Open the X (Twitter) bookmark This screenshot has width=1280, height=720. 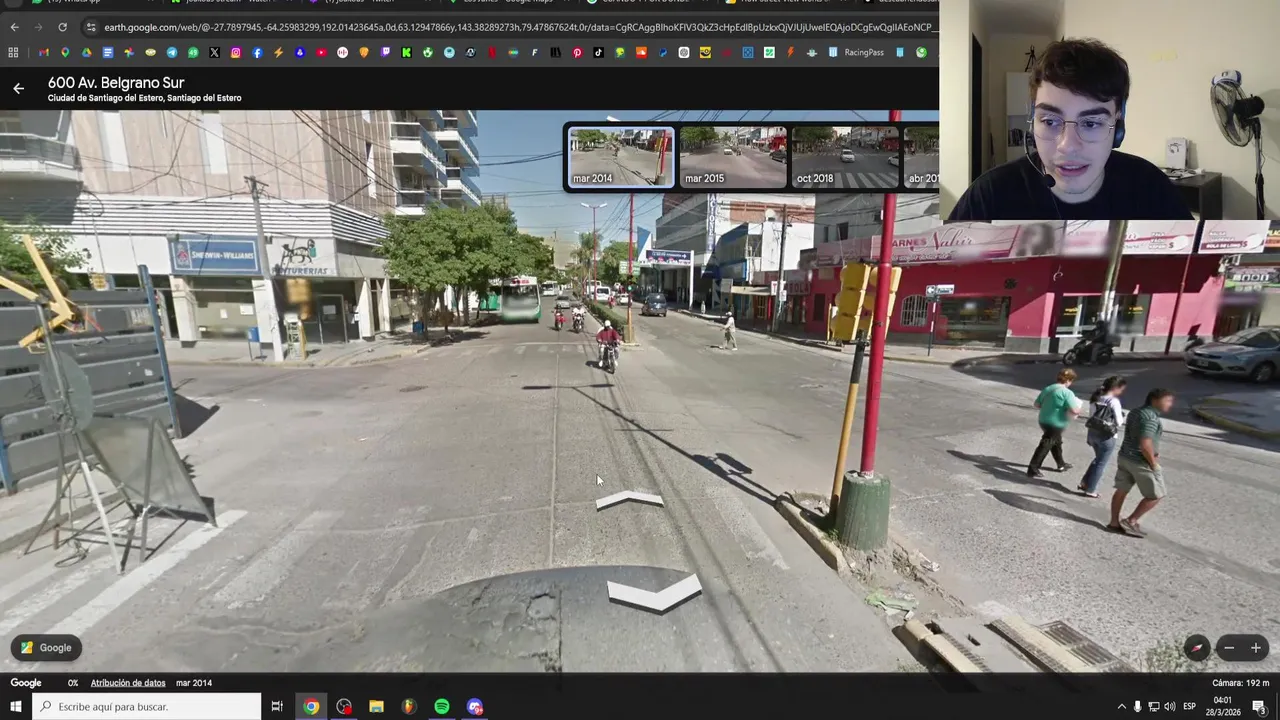(214, 52)
